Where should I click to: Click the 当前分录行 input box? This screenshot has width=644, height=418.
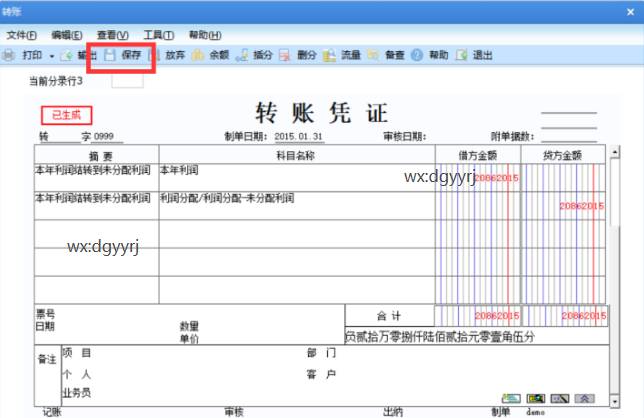click(x=126, y=80)
